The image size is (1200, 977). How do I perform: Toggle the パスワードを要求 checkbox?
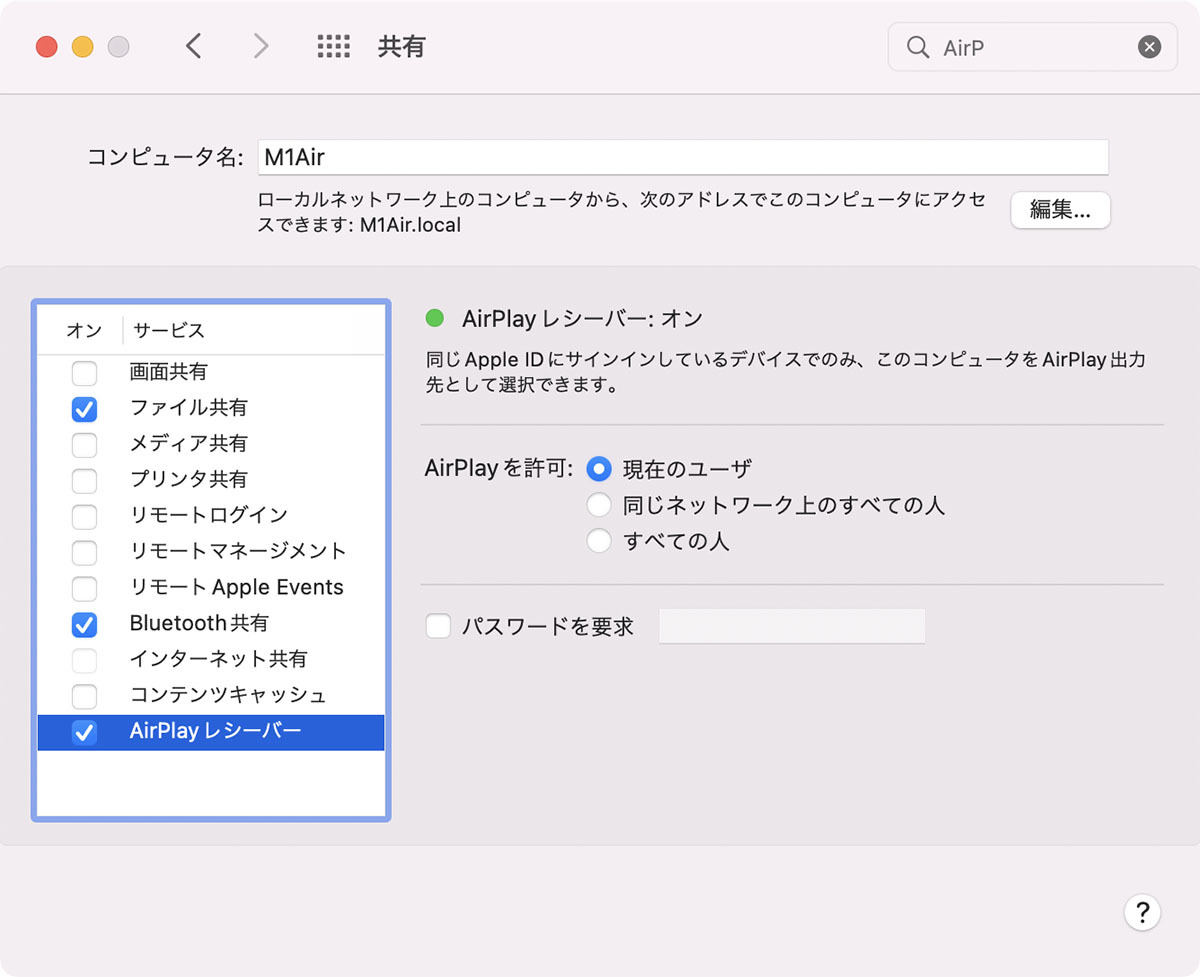438,626
